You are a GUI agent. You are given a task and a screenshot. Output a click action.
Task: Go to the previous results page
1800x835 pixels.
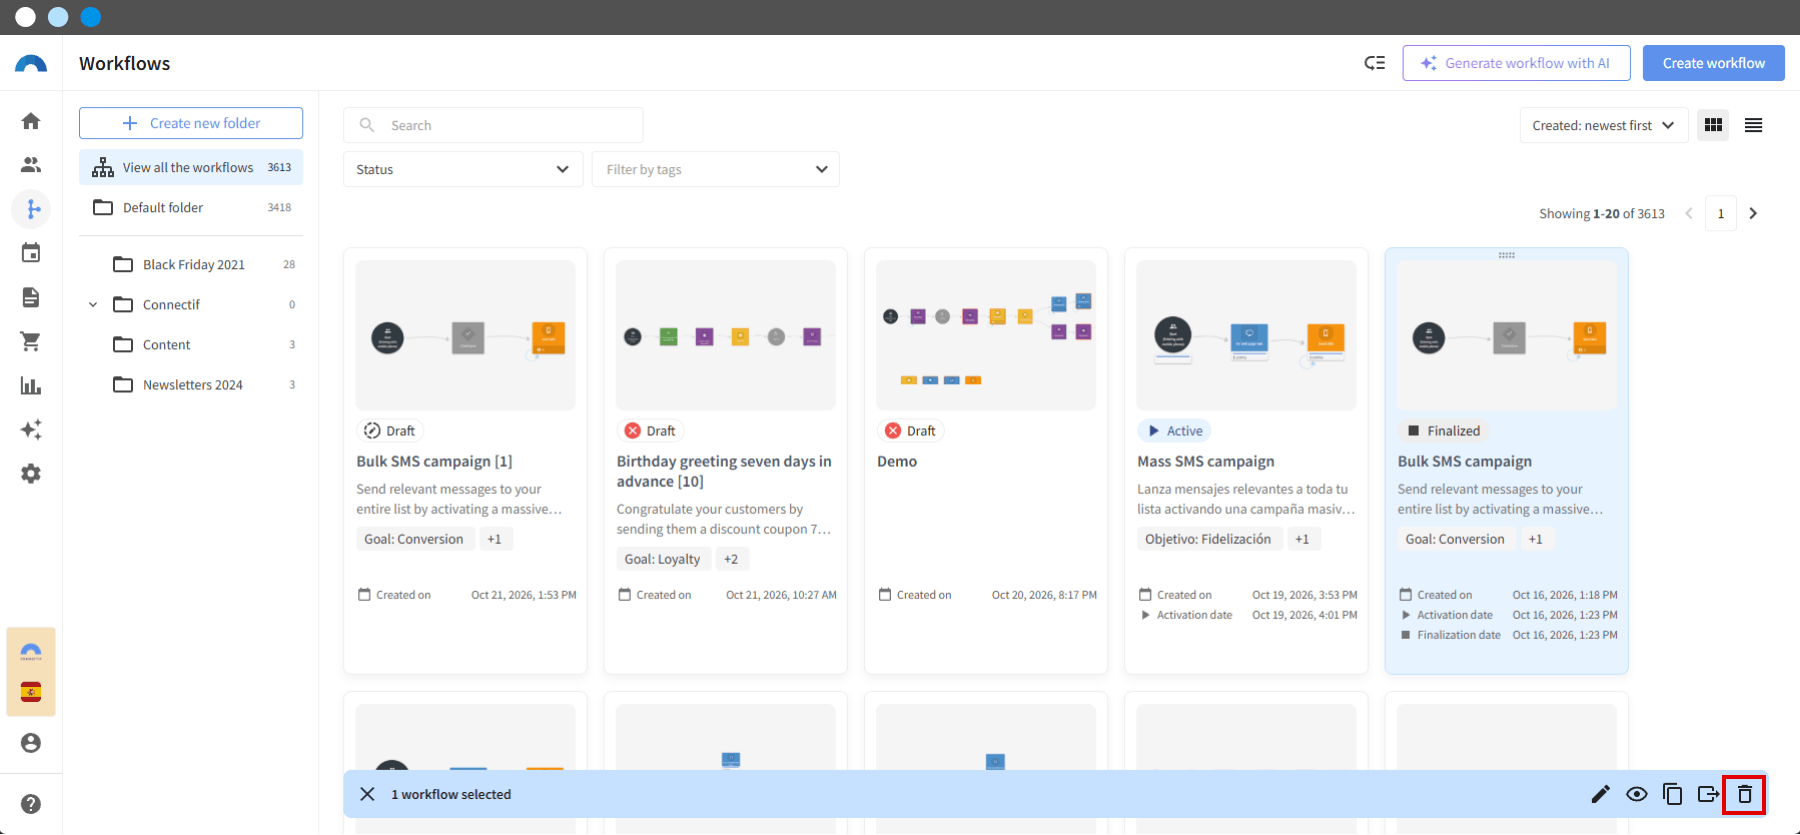pos(1689,213)
